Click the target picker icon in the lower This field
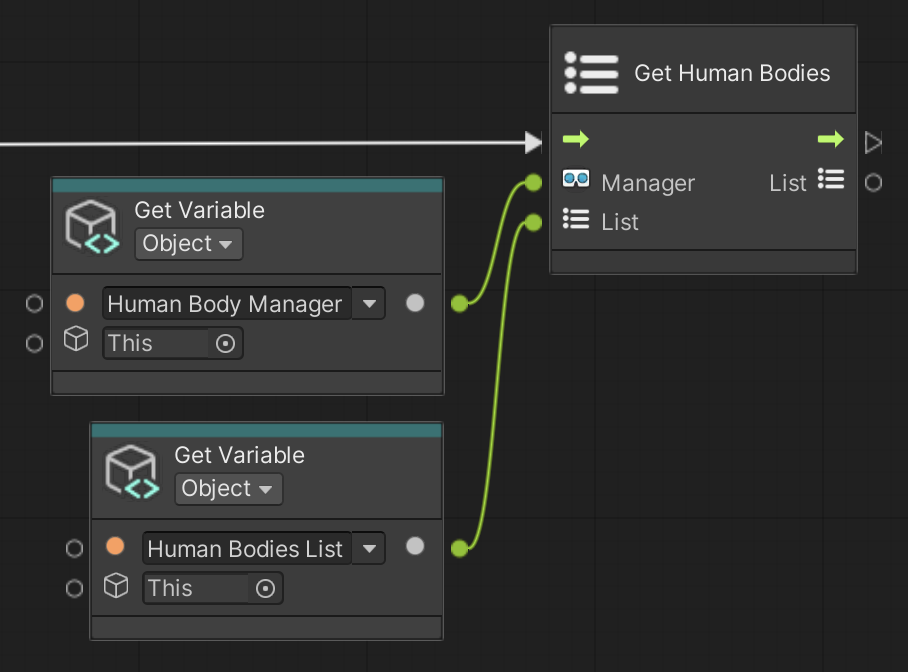This screenshot has width=908, height=672. pos(266,589)
